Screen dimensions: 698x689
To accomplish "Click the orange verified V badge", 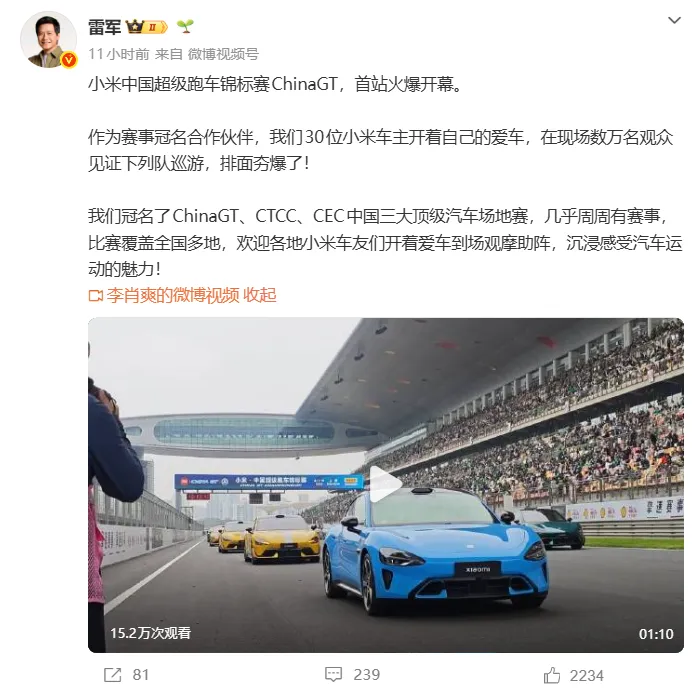I will coord(69,59).
